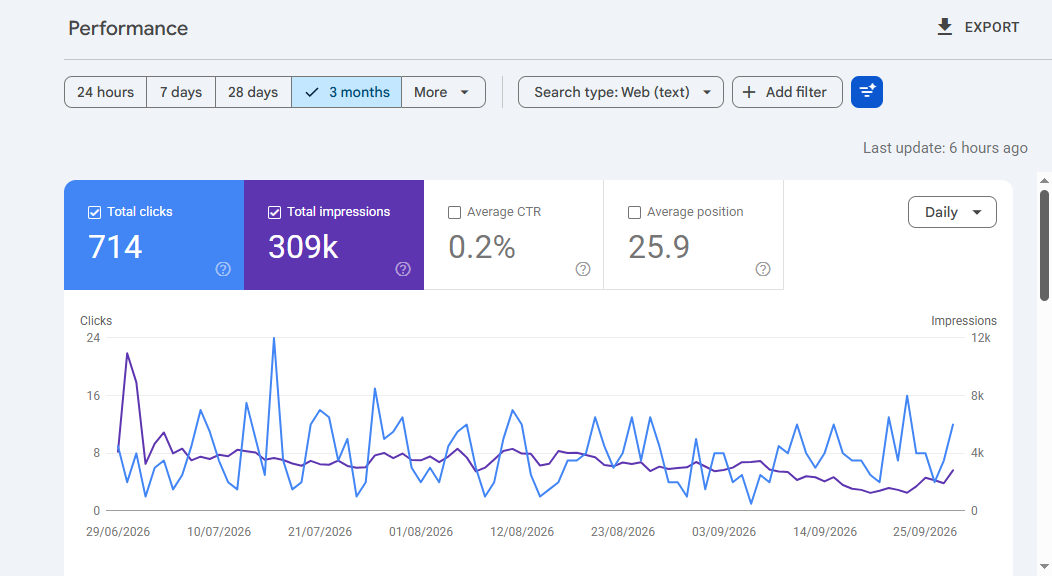
Task: Click the scrollbar up arrow
Action: pos(1044,181)
